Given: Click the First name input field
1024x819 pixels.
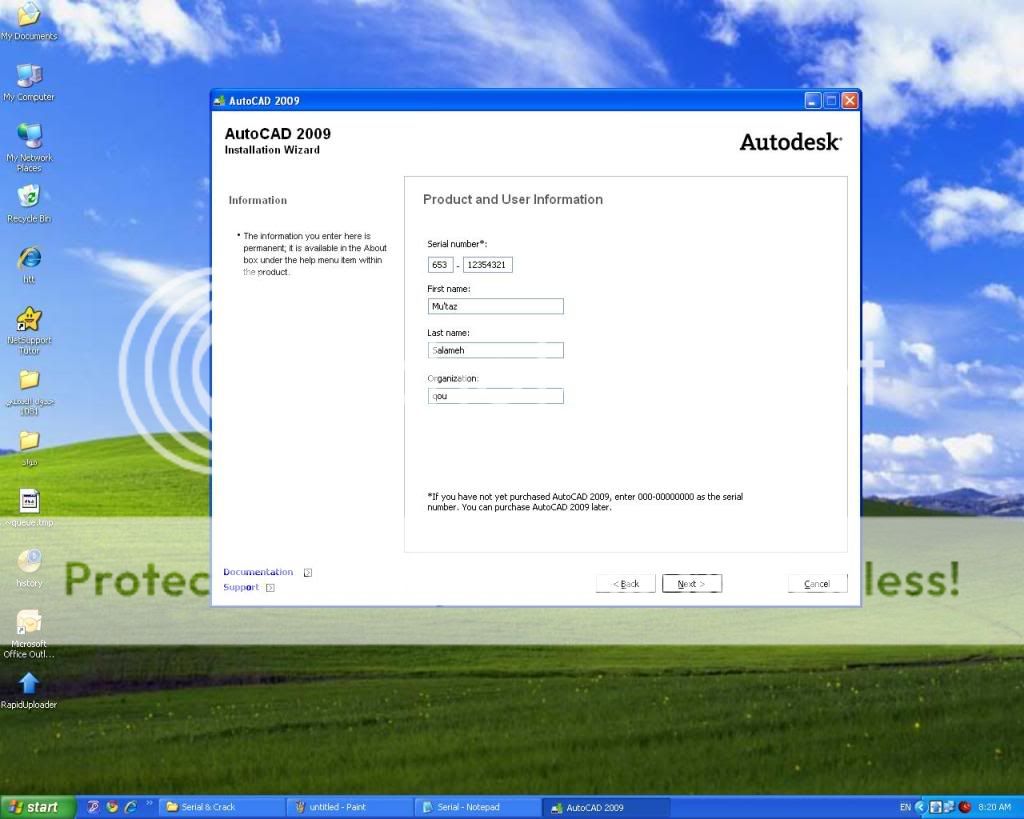Looking at the screenshot, I should [x=495, y=307].
